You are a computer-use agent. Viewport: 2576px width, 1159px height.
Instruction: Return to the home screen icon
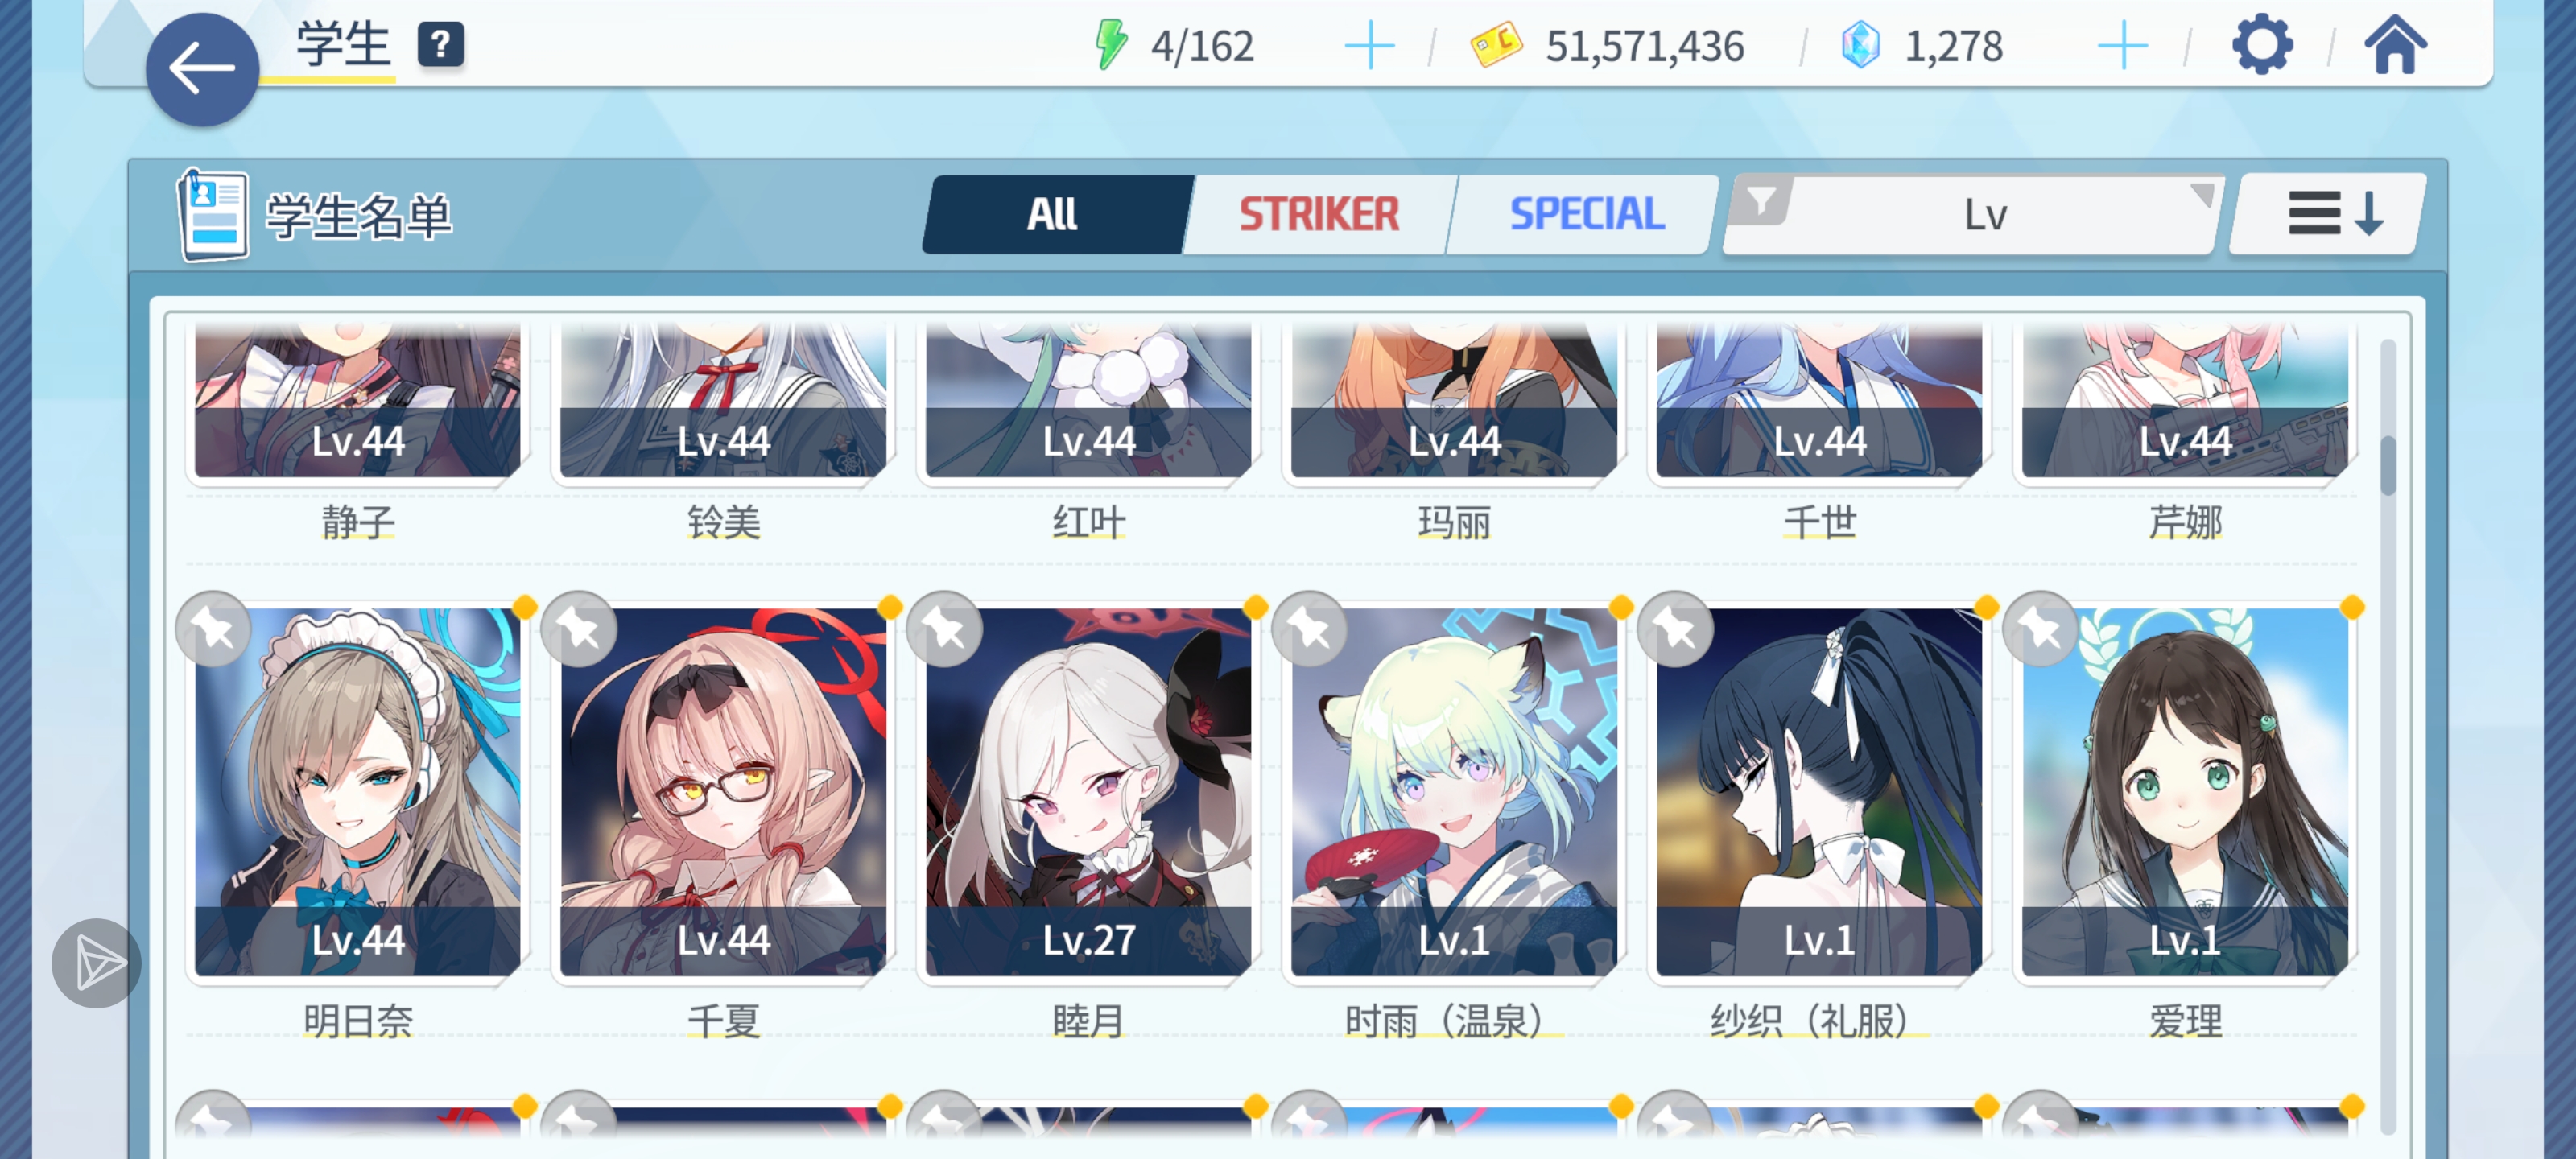2395,45
